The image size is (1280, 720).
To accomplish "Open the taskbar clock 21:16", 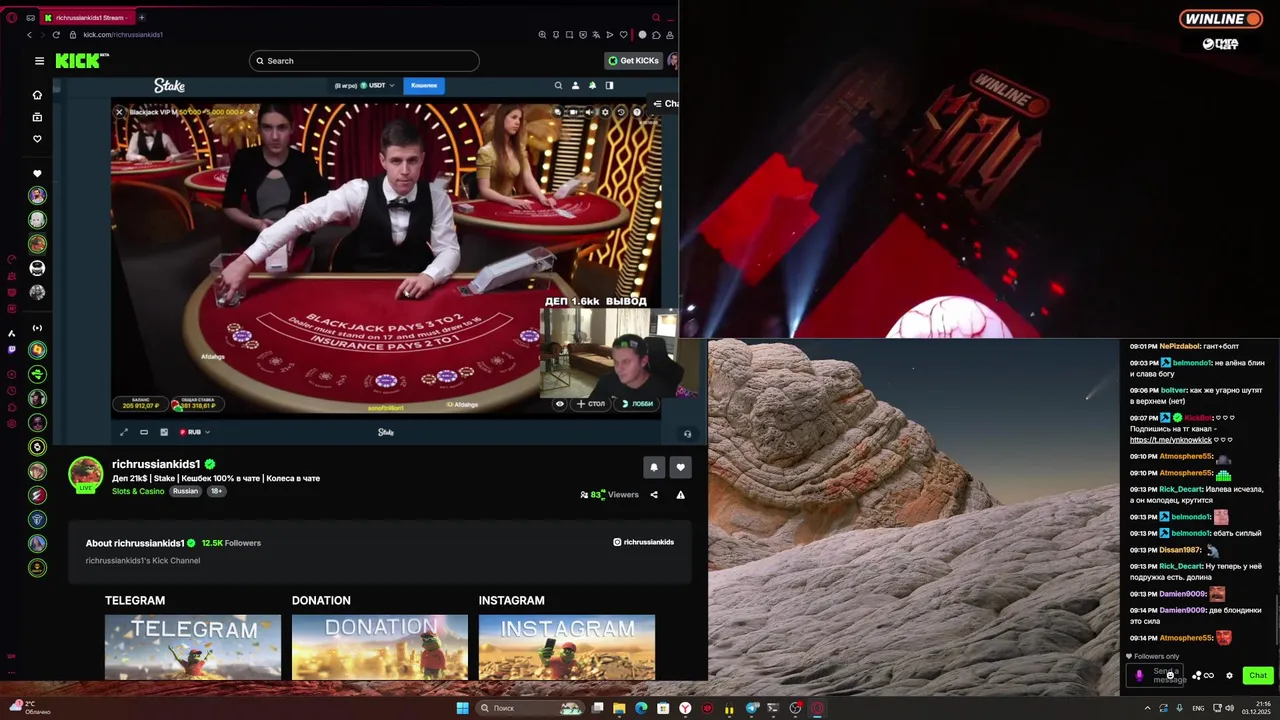I will pyautogui.click(x=1256, y=708).
